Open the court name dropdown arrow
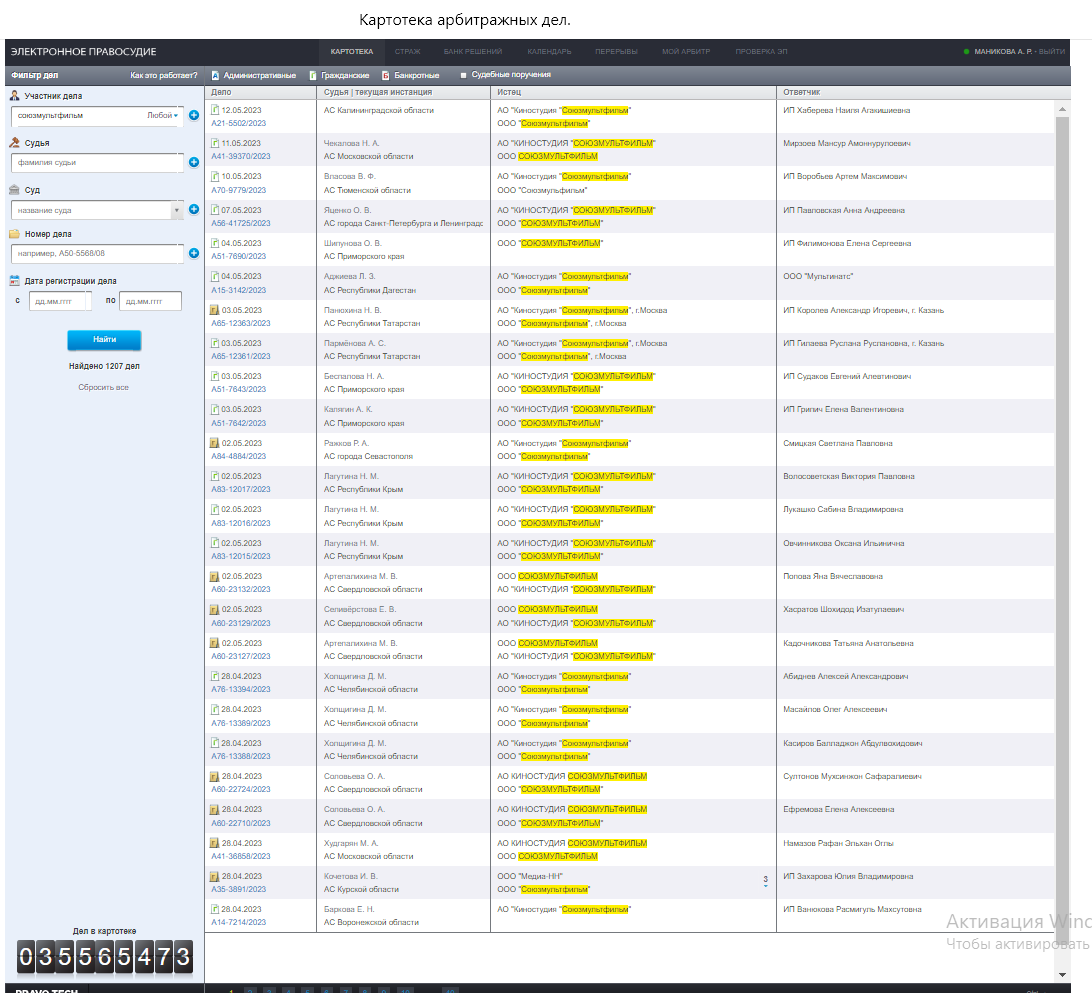The image size is (1092, 993). 177,210
